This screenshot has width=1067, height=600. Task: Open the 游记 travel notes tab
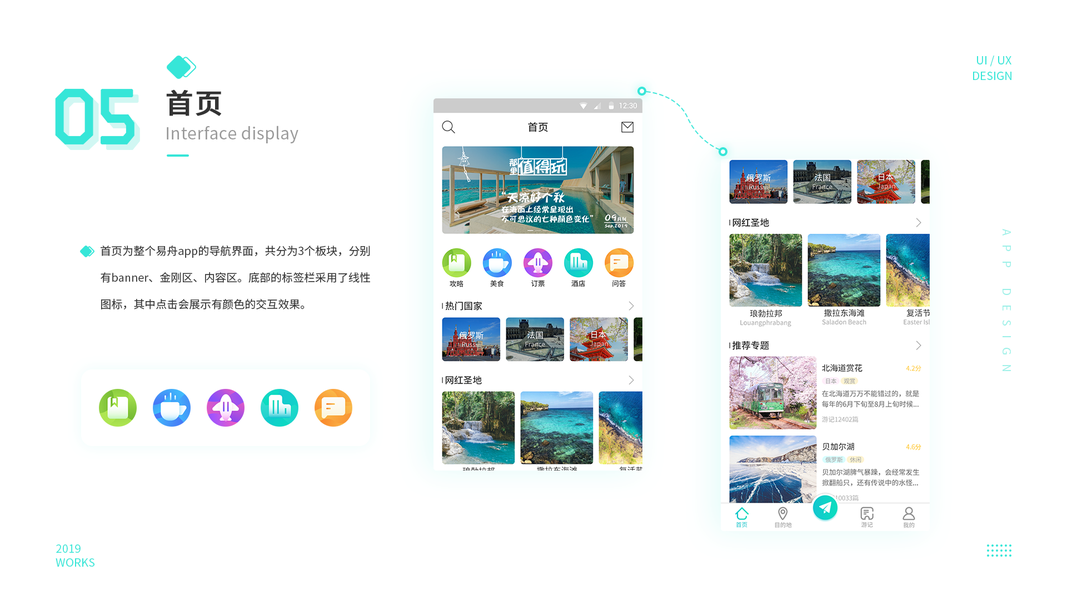pos(867,517)
